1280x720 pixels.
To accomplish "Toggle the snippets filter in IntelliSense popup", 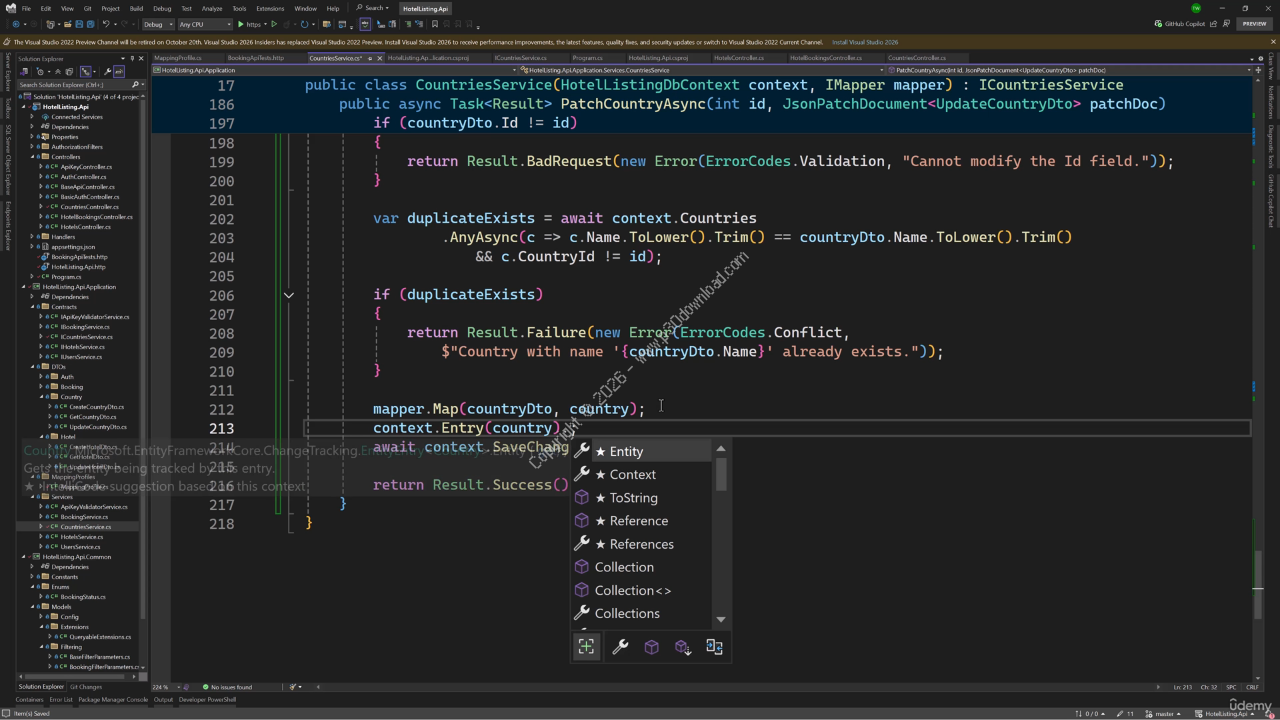I will pos(714,647).
